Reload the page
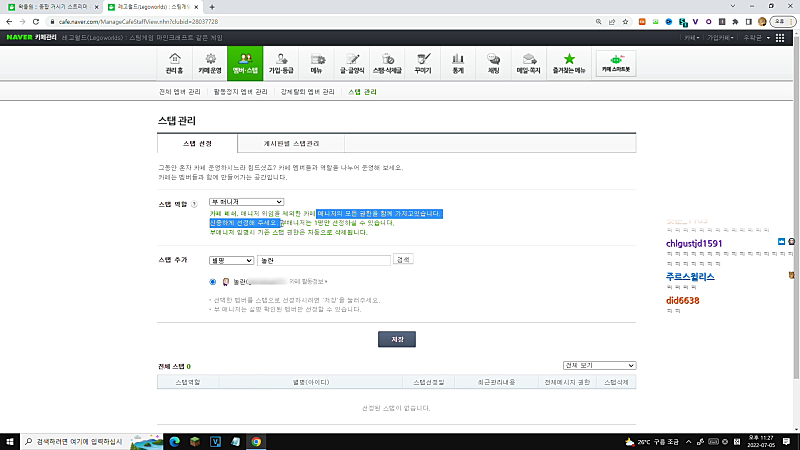Image resolution: width=800 pixels, height=450 pixels. [x=36, y=22]
